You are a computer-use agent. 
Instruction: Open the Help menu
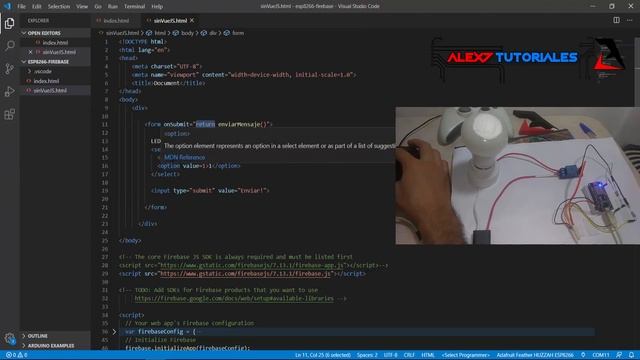pos(157,7)
